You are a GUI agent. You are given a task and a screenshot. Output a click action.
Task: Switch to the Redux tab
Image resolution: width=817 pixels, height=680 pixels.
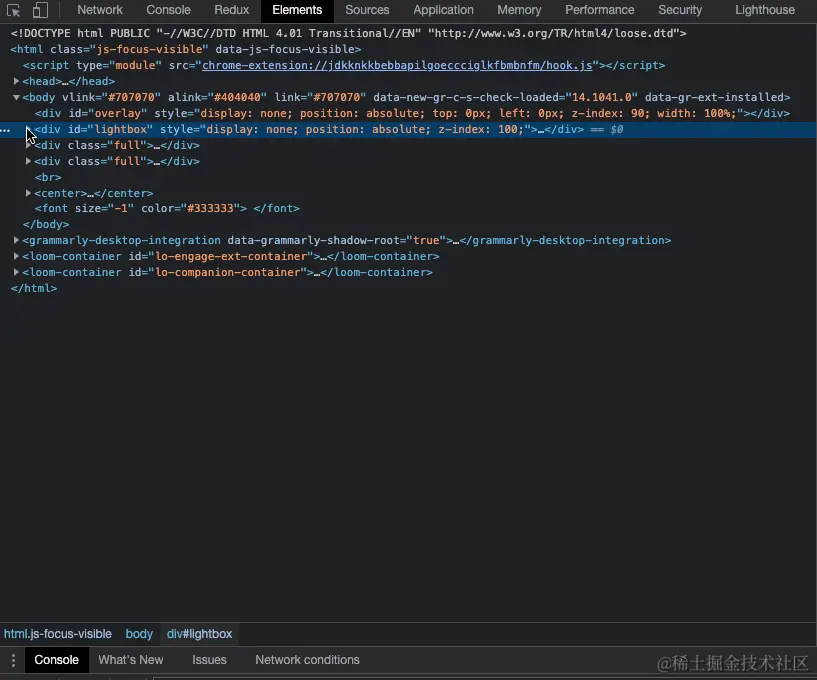pyautogui.click(x=231, y=10)
